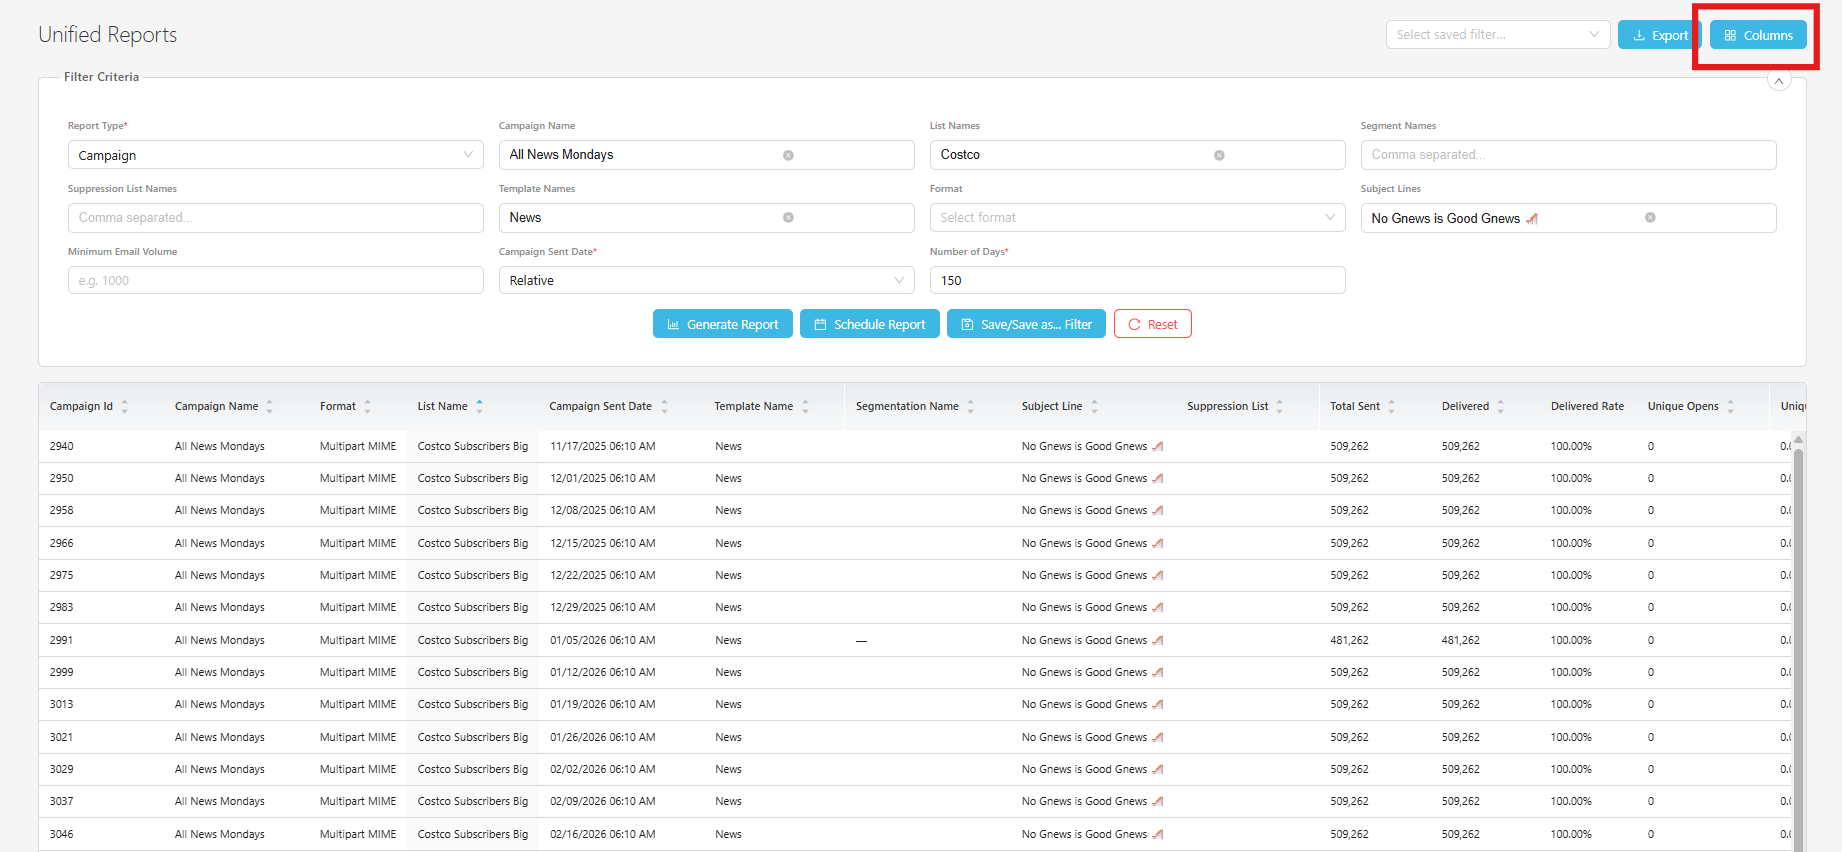
Task: Open the Report Type dropdown
Action: click(x=275, y=155)
